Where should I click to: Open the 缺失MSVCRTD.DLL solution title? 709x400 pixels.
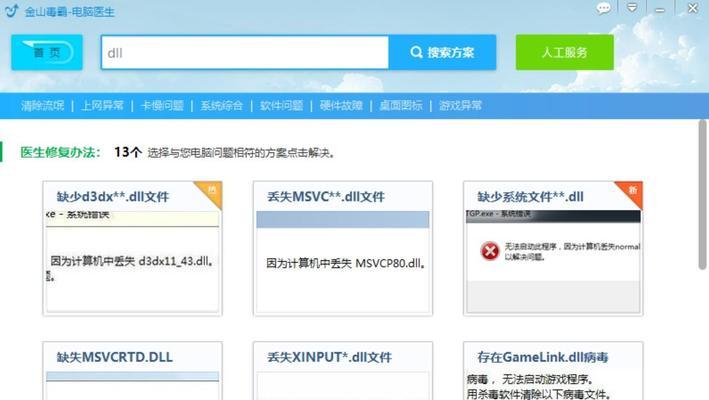point(114,357)
